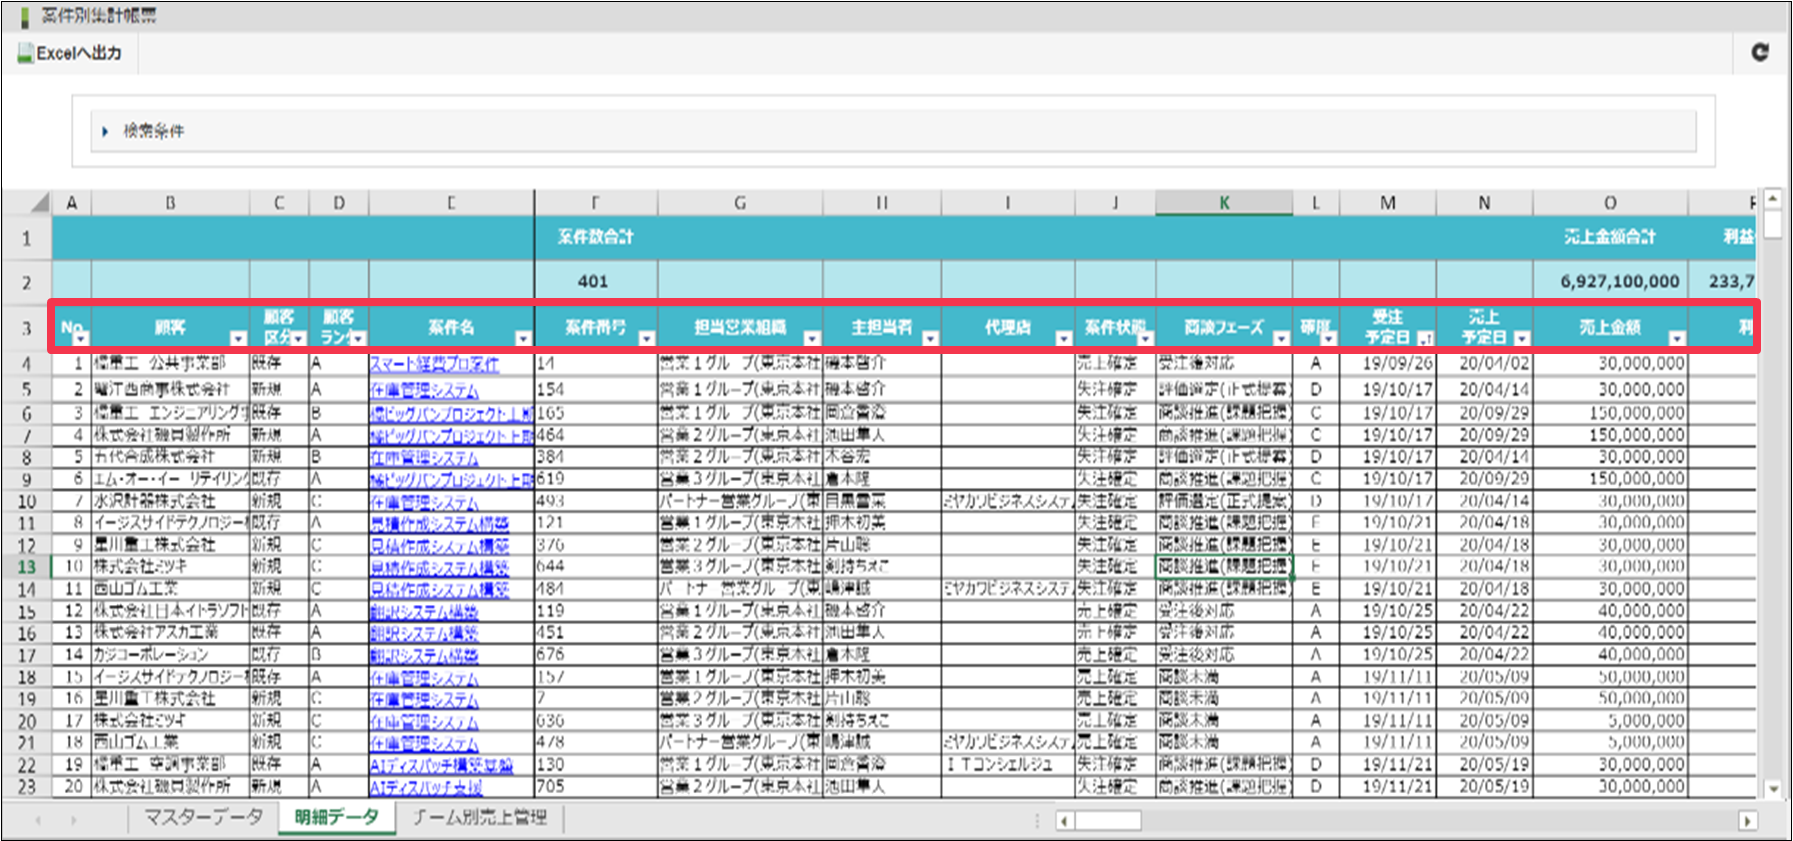
Task: Click customer cell カジコーポレーション
Action: [170, 655]
